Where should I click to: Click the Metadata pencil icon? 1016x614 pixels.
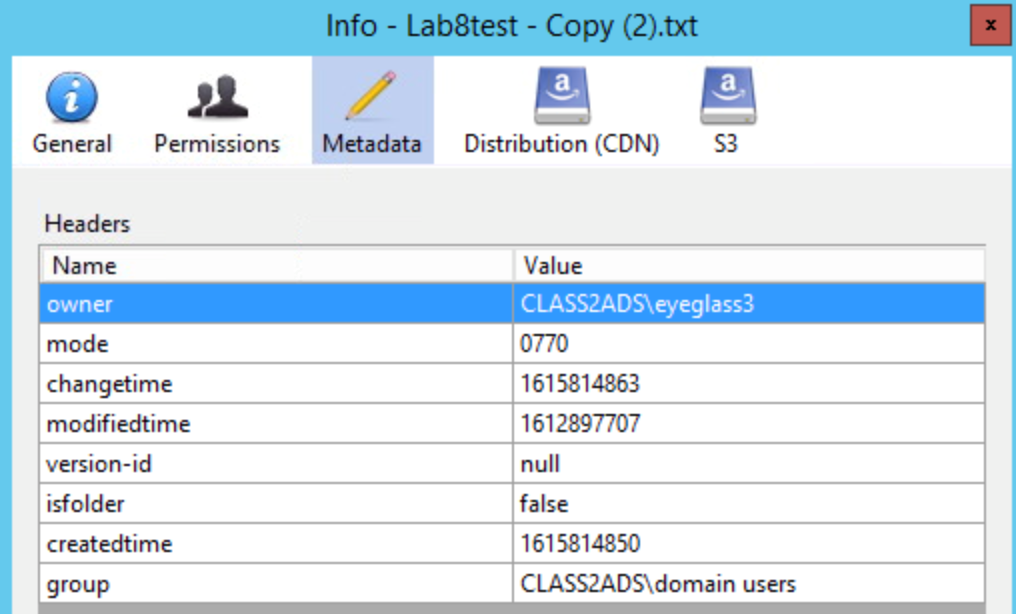pyautogui.click(x=372, y=95)
